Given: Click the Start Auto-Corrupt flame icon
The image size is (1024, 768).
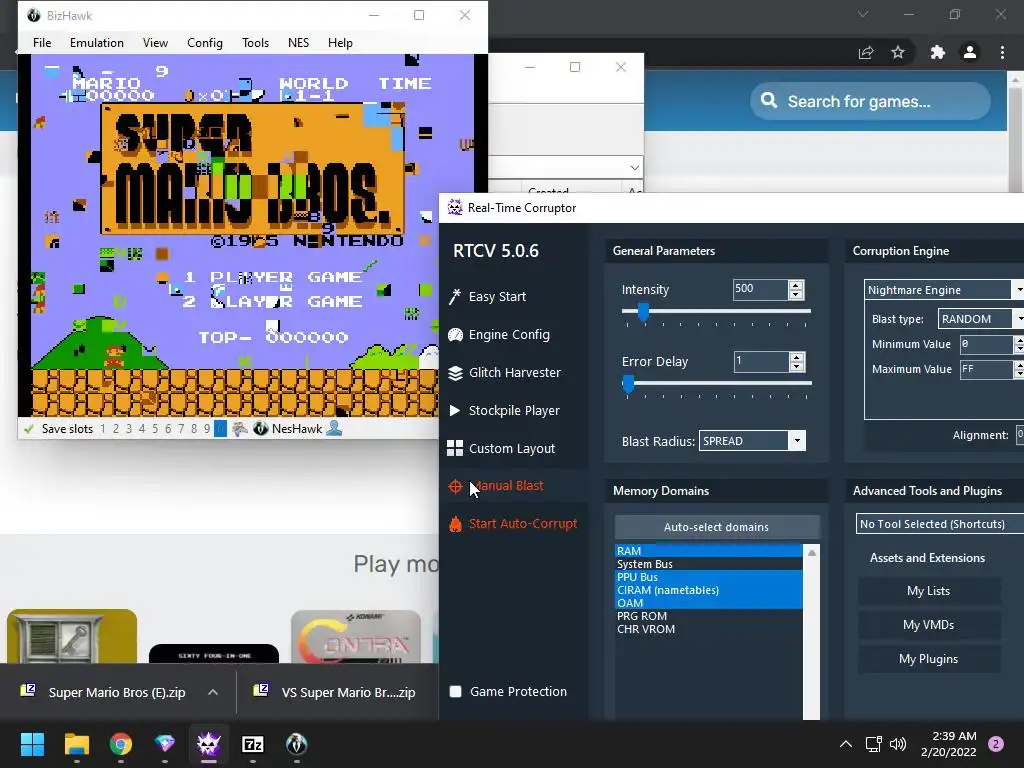Looking at the screenshot, I should pyautogui.click(x=455, y=524).
